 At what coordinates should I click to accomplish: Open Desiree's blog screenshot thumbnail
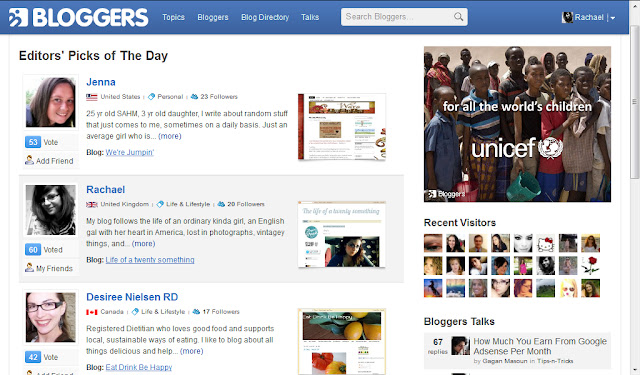342,342
